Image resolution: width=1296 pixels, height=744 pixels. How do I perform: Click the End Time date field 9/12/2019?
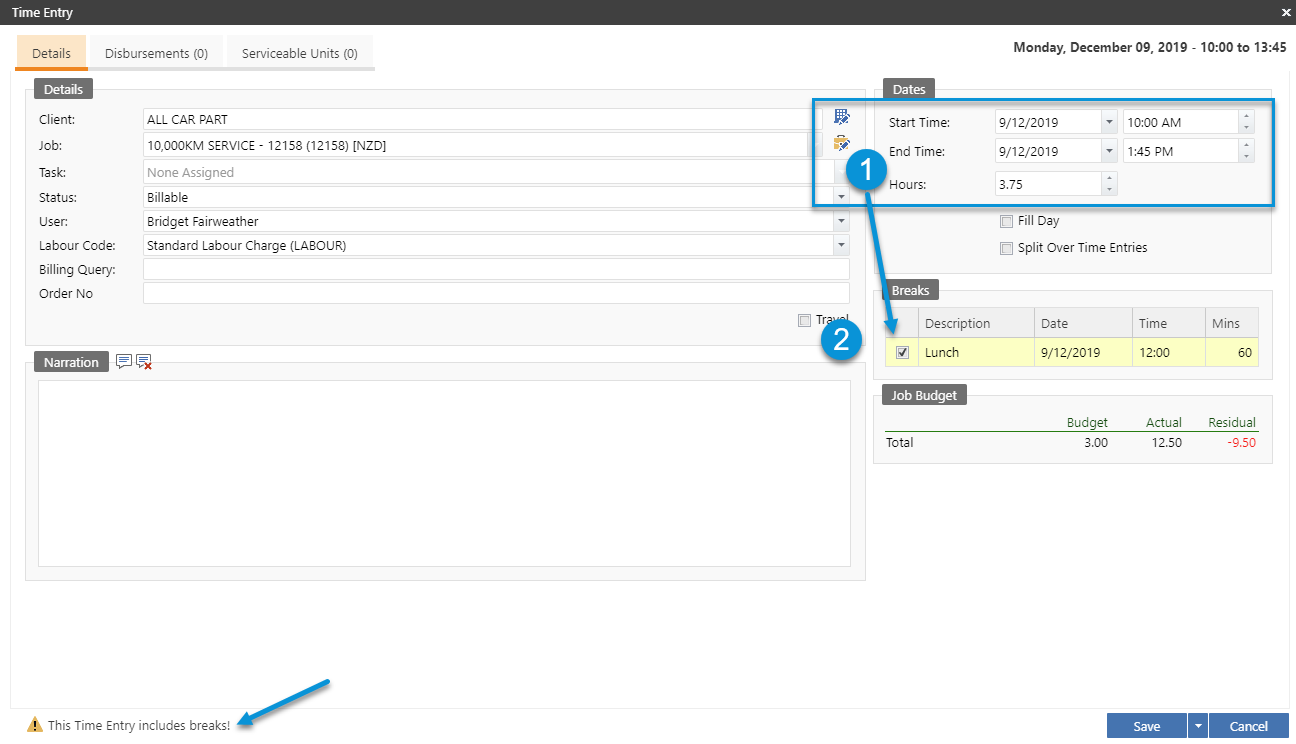(x=1048, y=151)
